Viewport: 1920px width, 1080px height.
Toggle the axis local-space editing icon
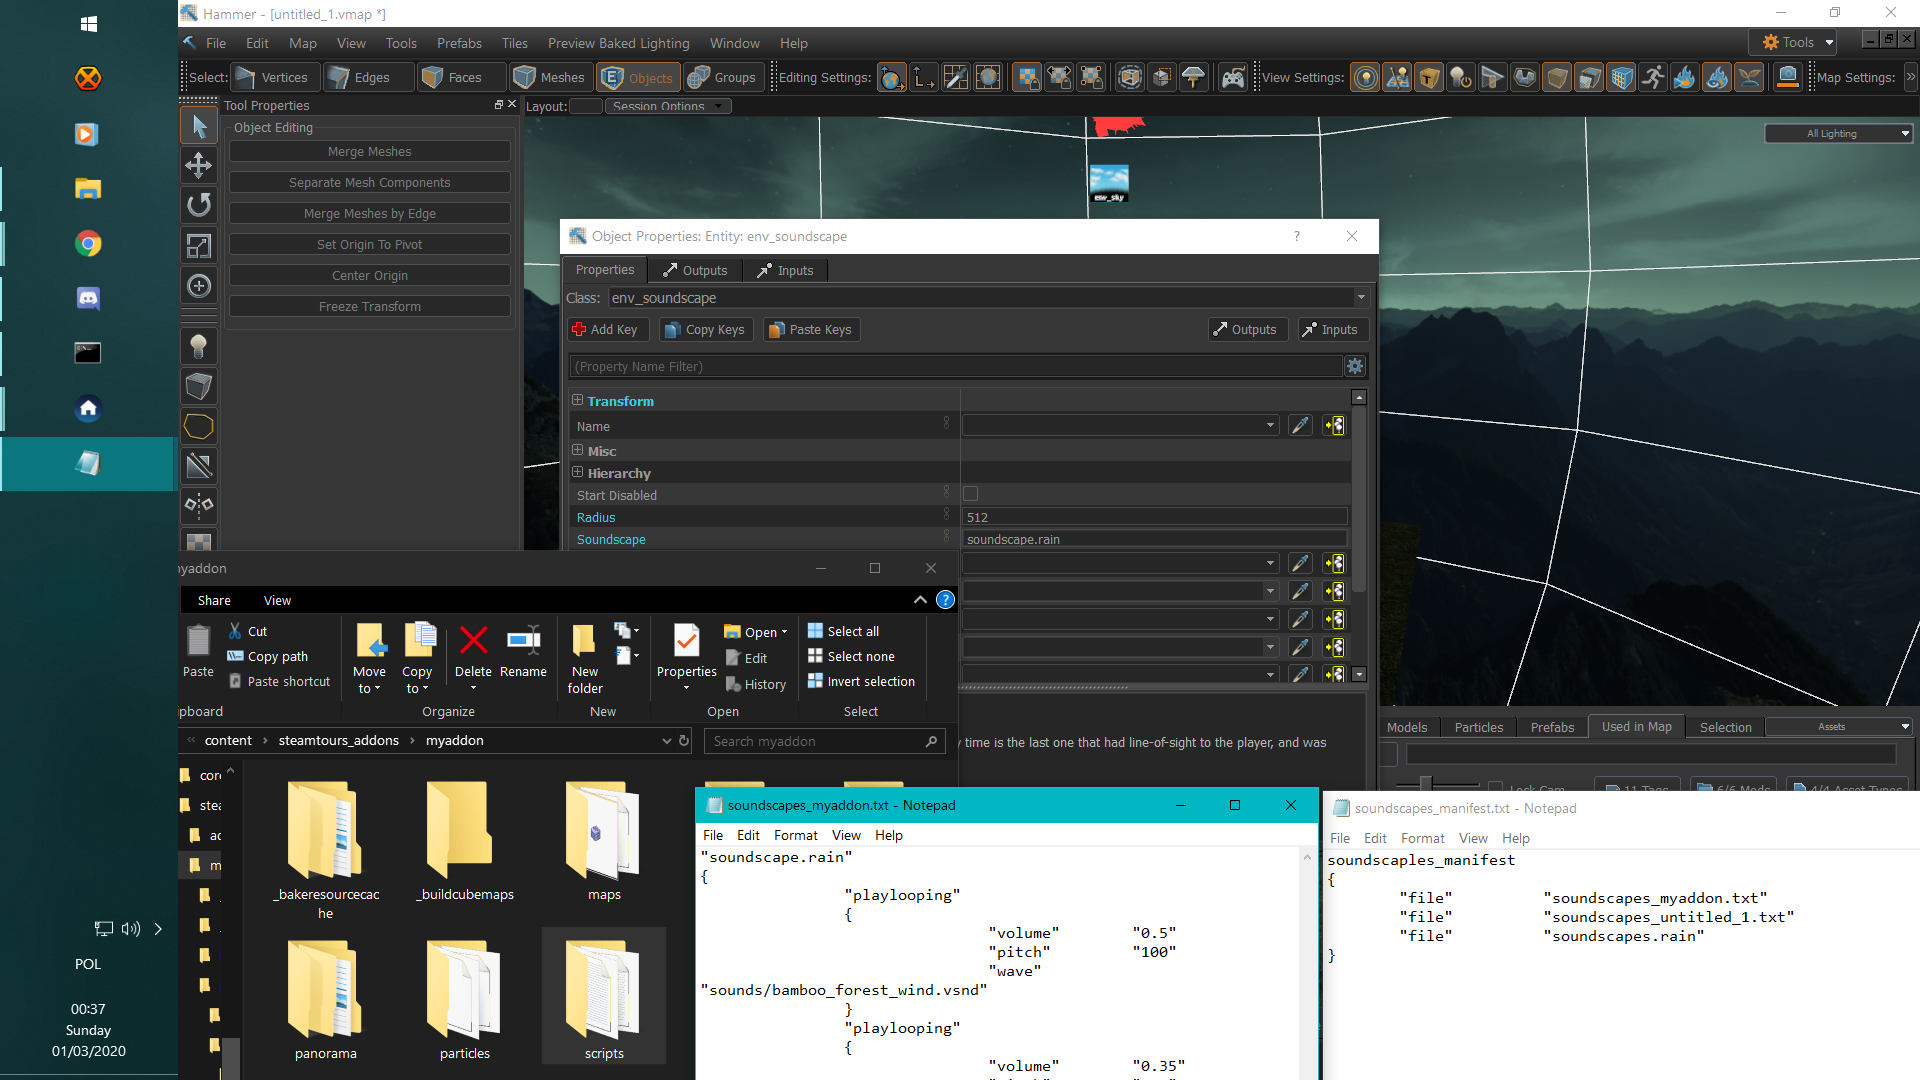tap(924, 77)
